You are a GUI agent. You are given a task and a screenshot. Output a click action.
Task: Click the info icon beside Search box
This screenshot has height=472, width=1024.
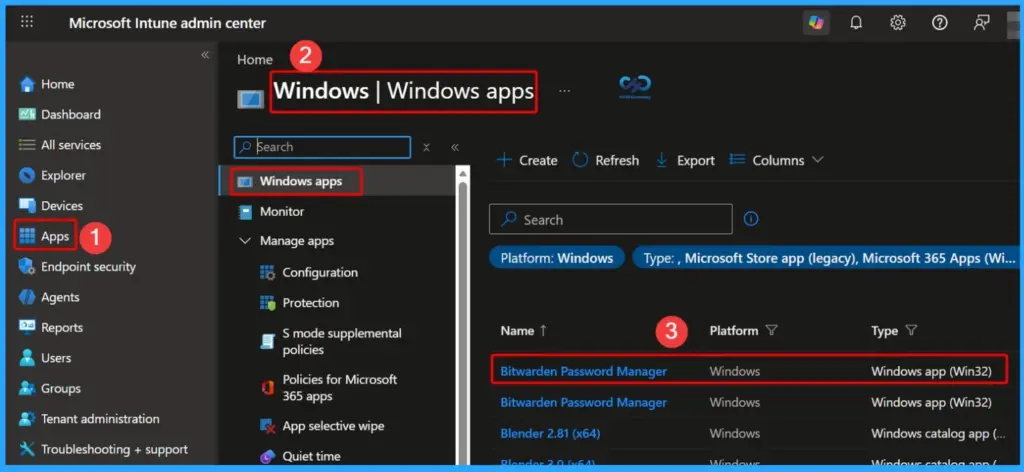coord(751,219)
